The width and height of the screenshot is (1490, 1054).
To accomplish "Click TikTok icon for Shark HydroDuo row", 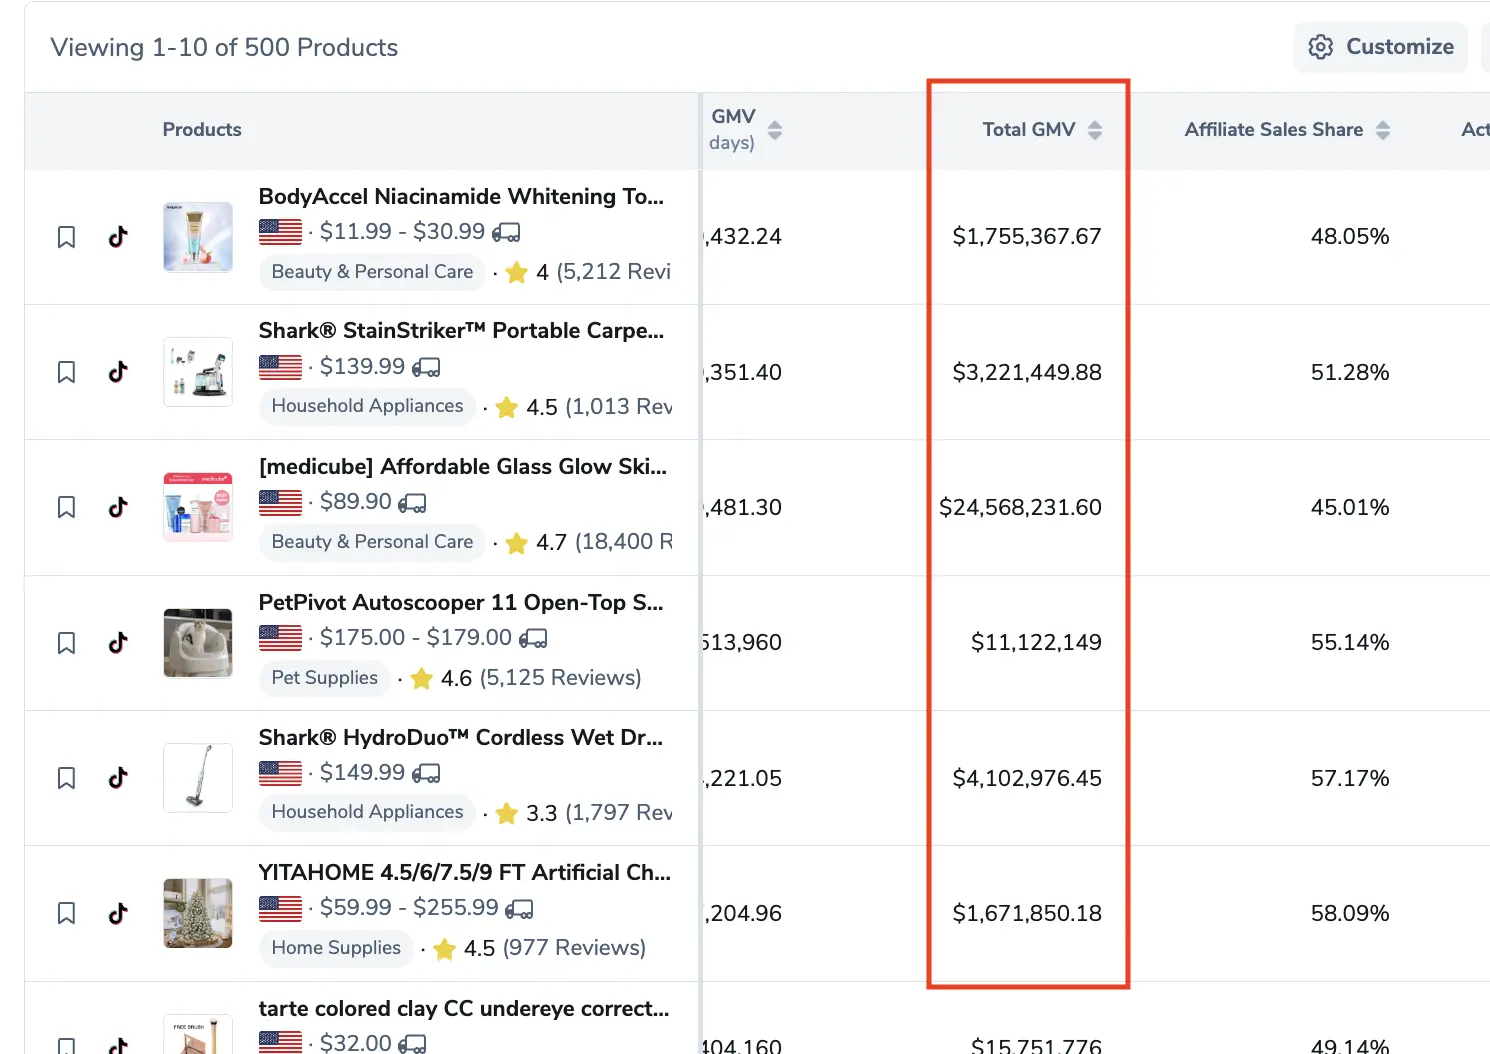I will coord(118,778).
